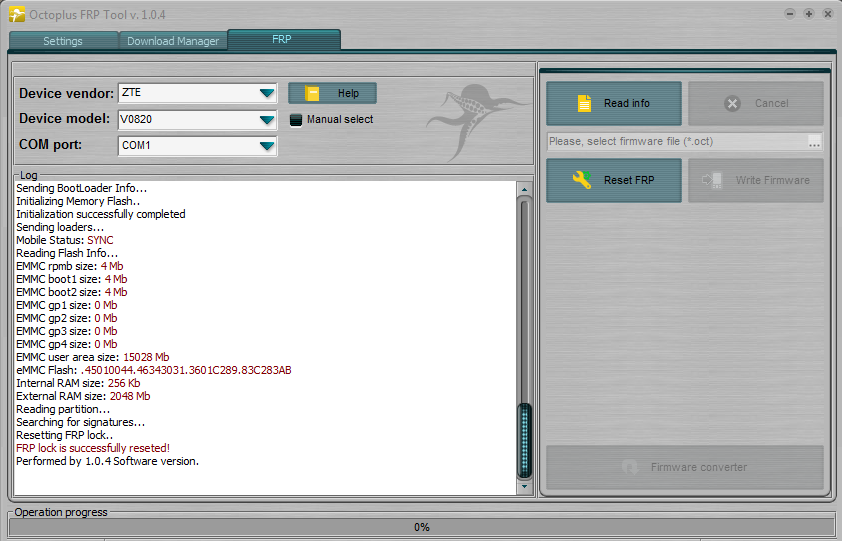Browse firmware file with ellipsis button
Viewport: 842px width, 541px height.
pyautogui.click(x=814, y=142)
